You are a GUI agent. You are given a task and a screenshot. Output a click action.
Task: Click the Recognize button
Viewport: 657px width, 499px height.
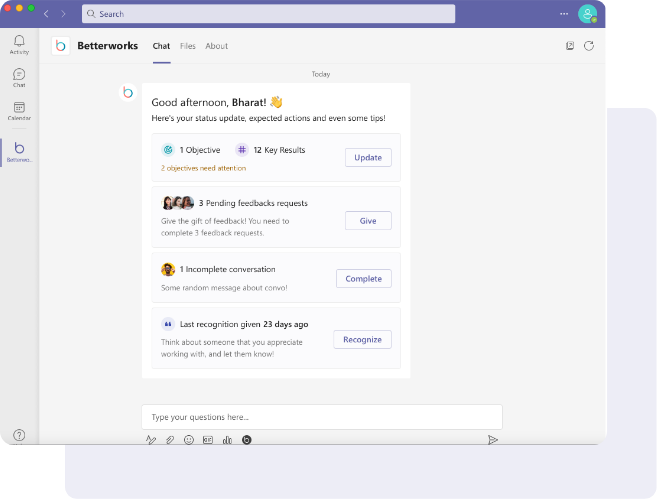(x=362, y=339)
